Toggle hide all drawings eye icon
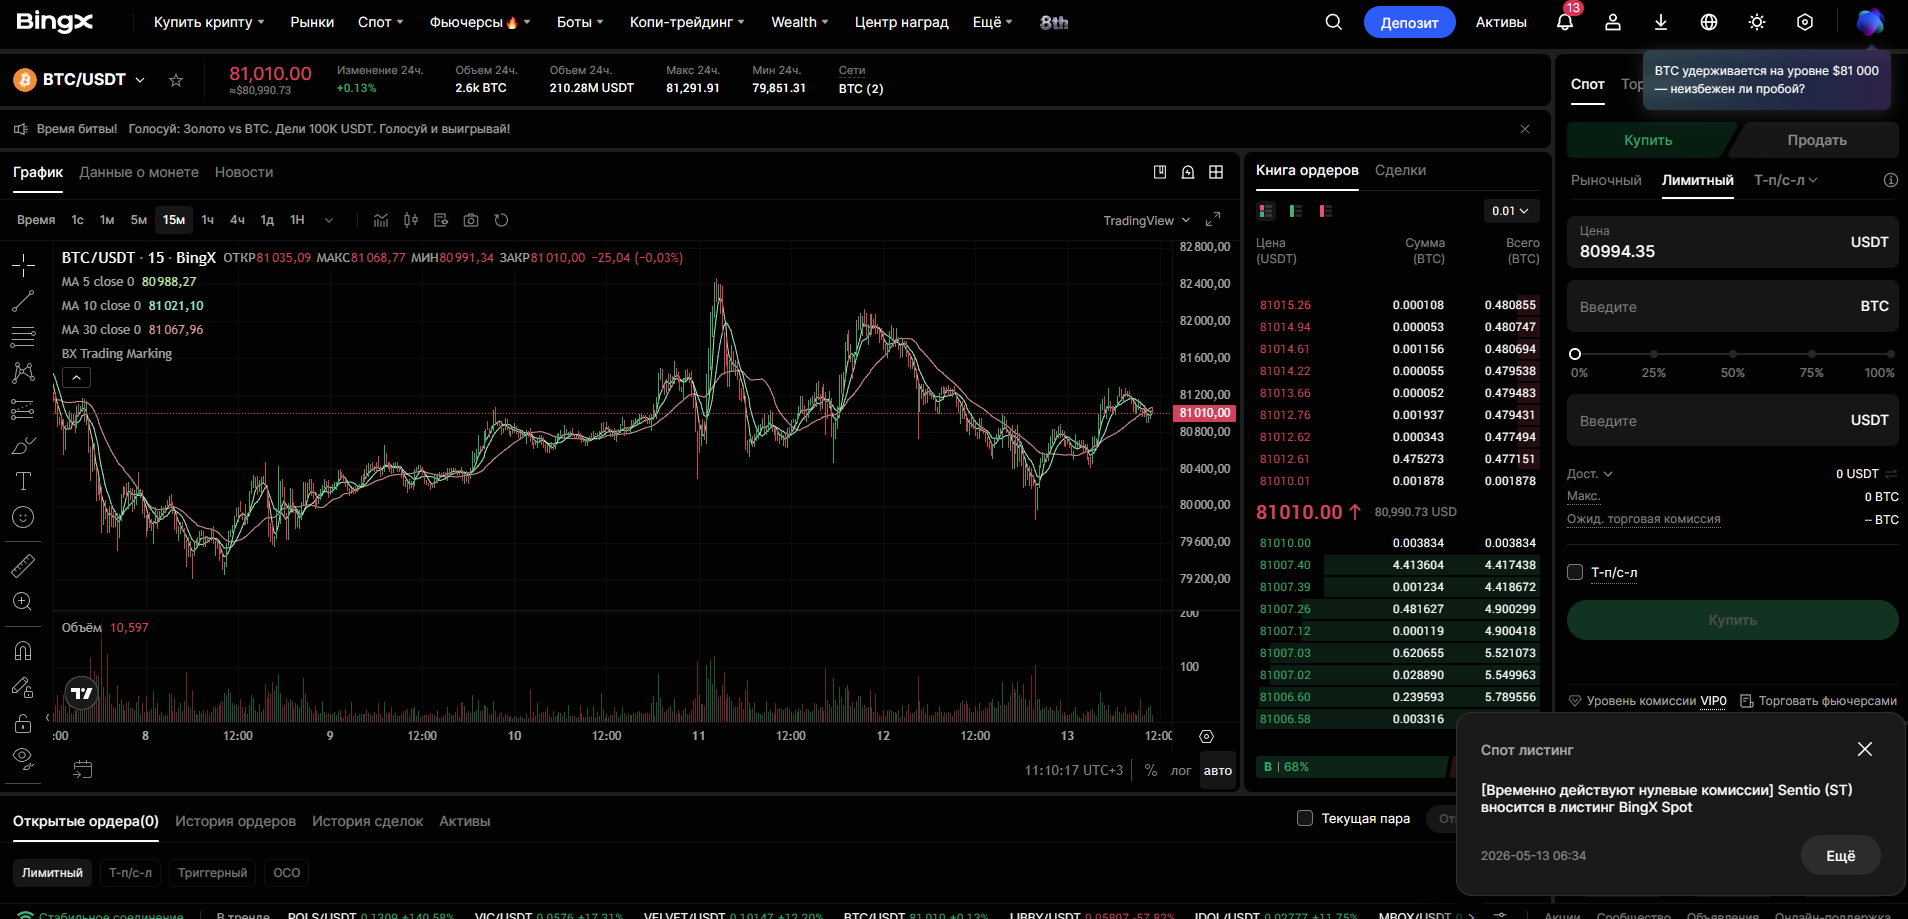 23,757
